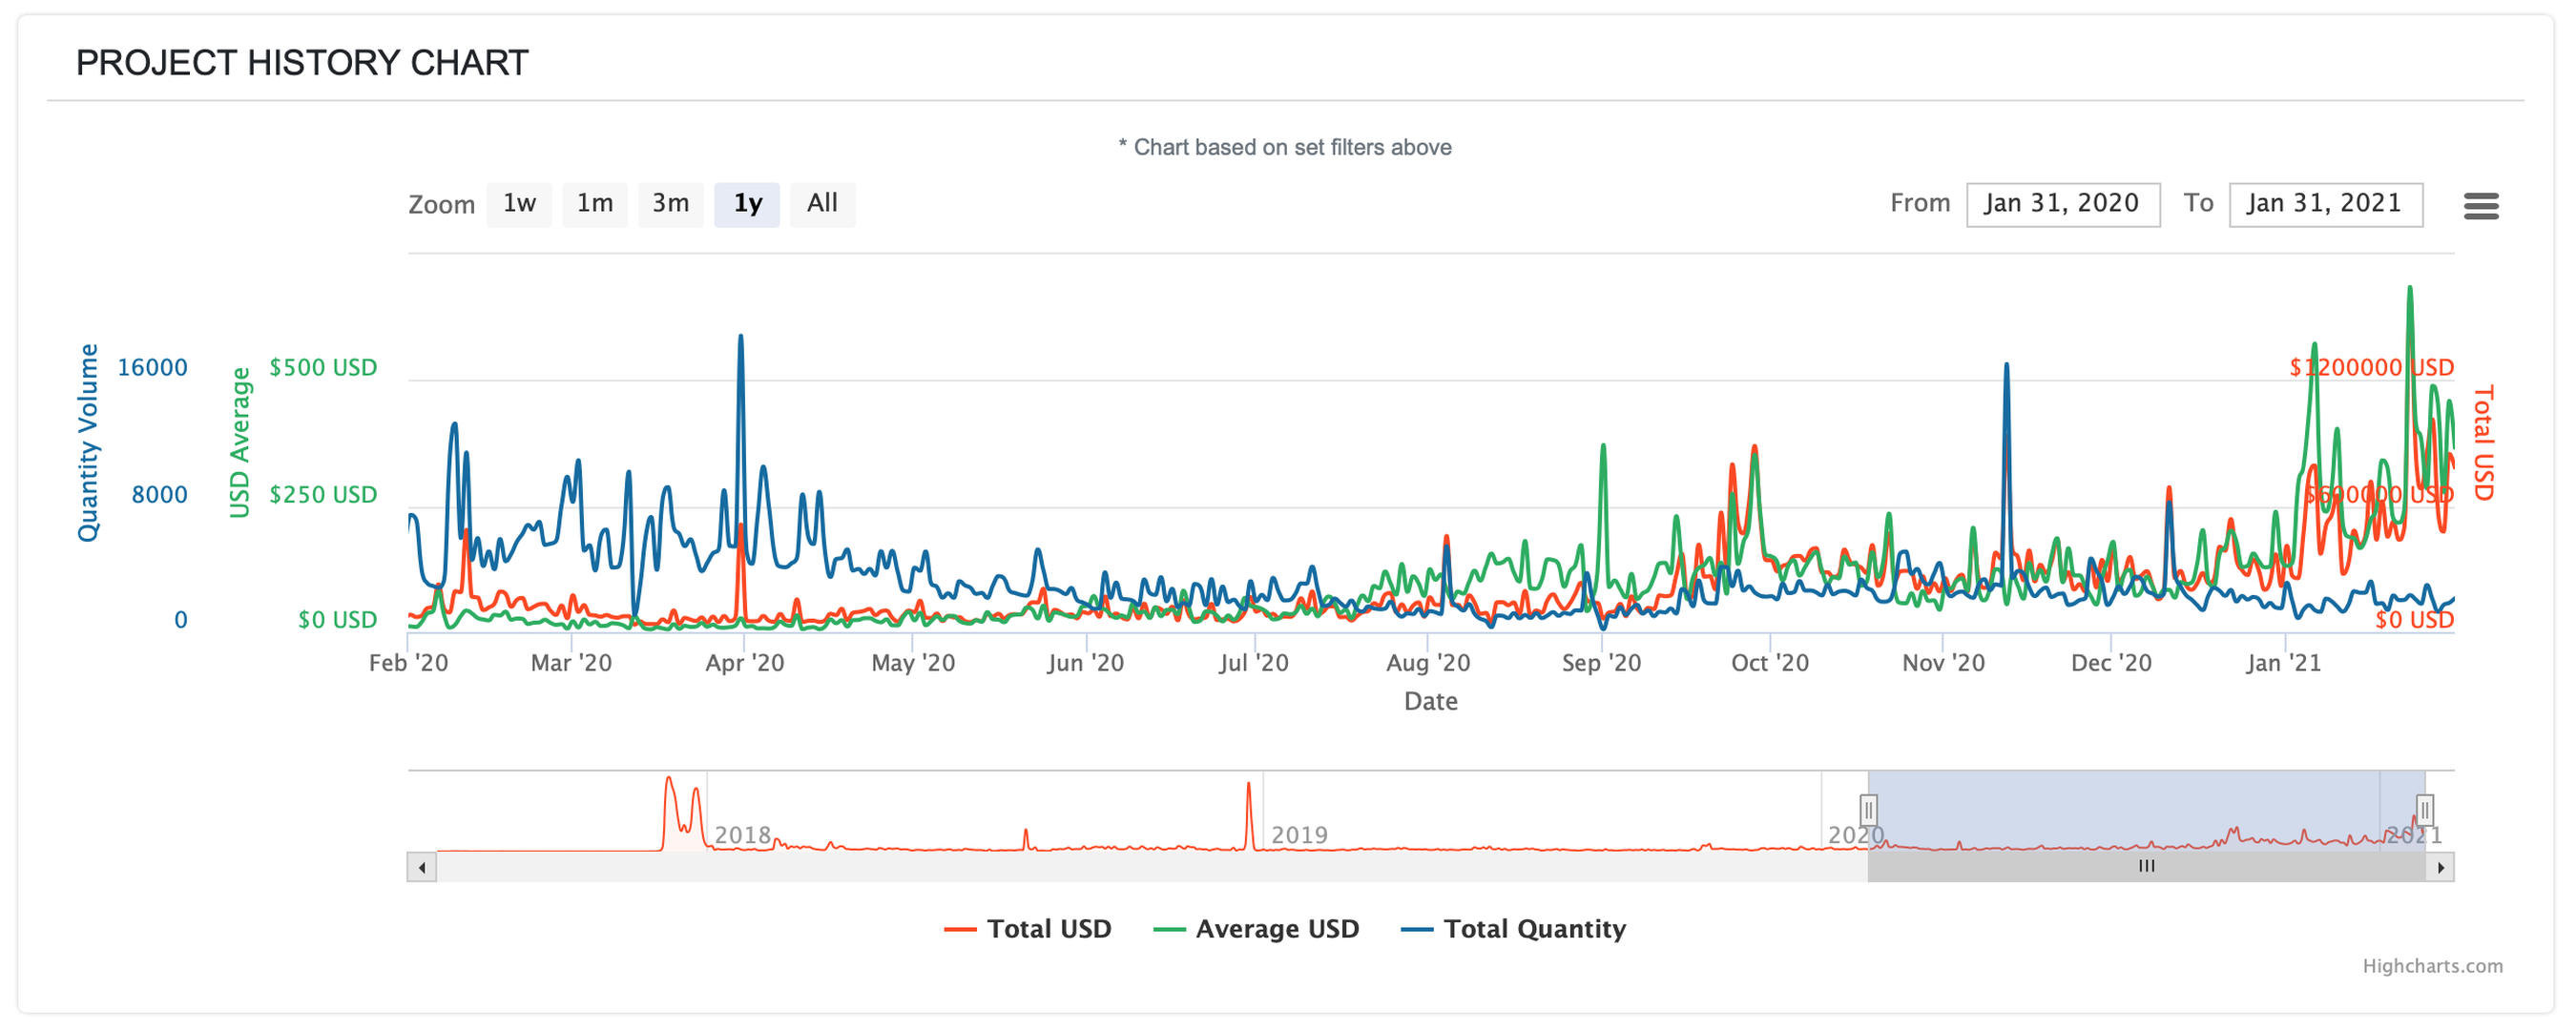Zoom chart to All data
The height and width of the screenshot is (1030, 2576).
(822, 204)
